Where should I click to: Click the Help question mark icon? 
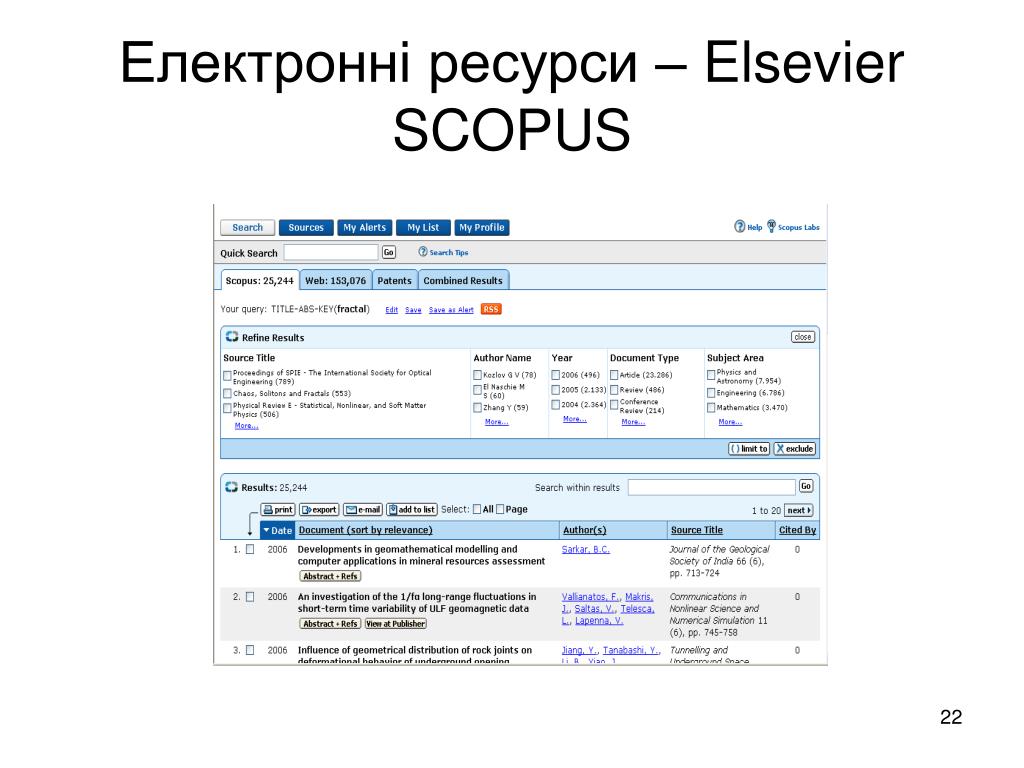(x=739, y=227)
